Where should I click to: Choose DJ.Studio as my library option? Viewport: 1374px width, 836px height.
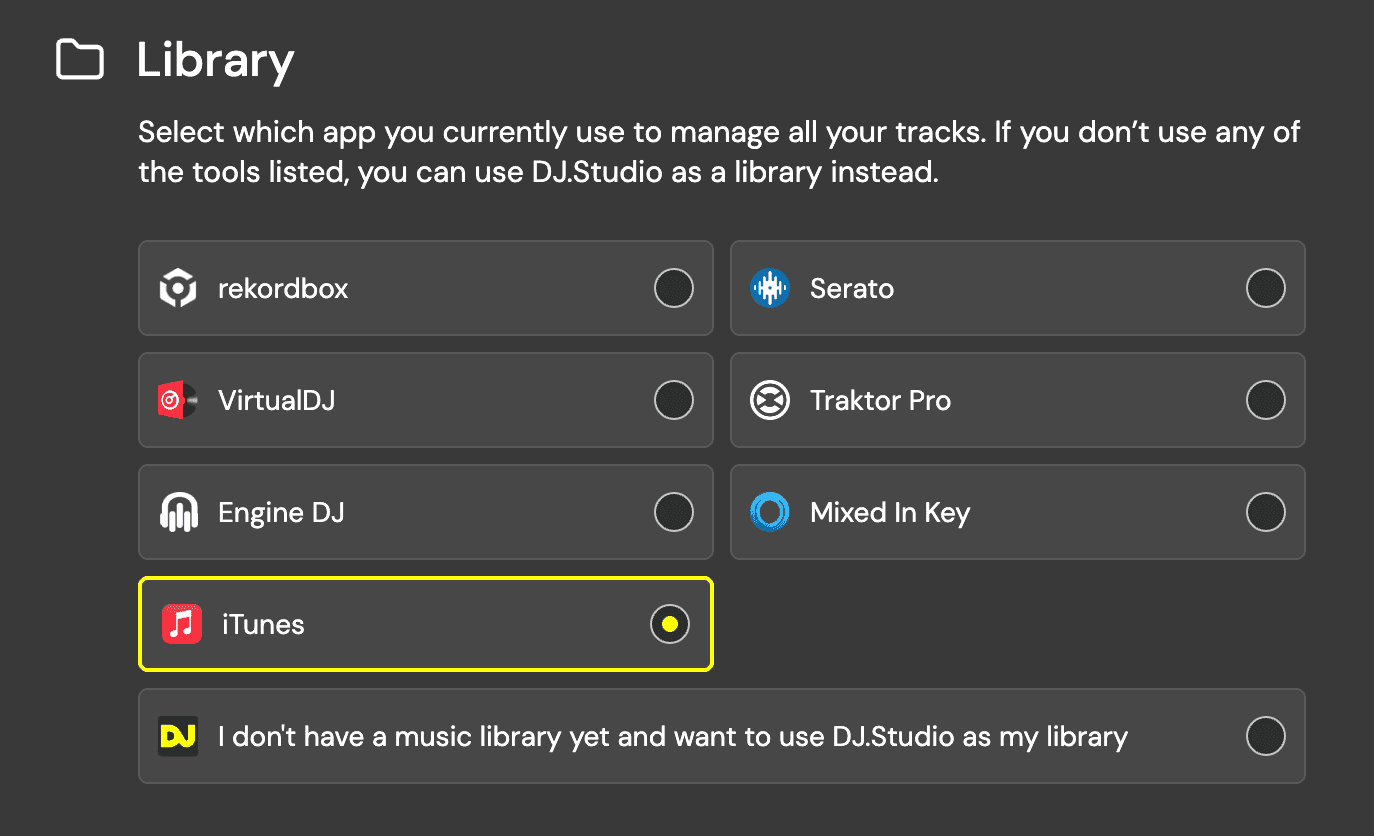point(1266,736)
